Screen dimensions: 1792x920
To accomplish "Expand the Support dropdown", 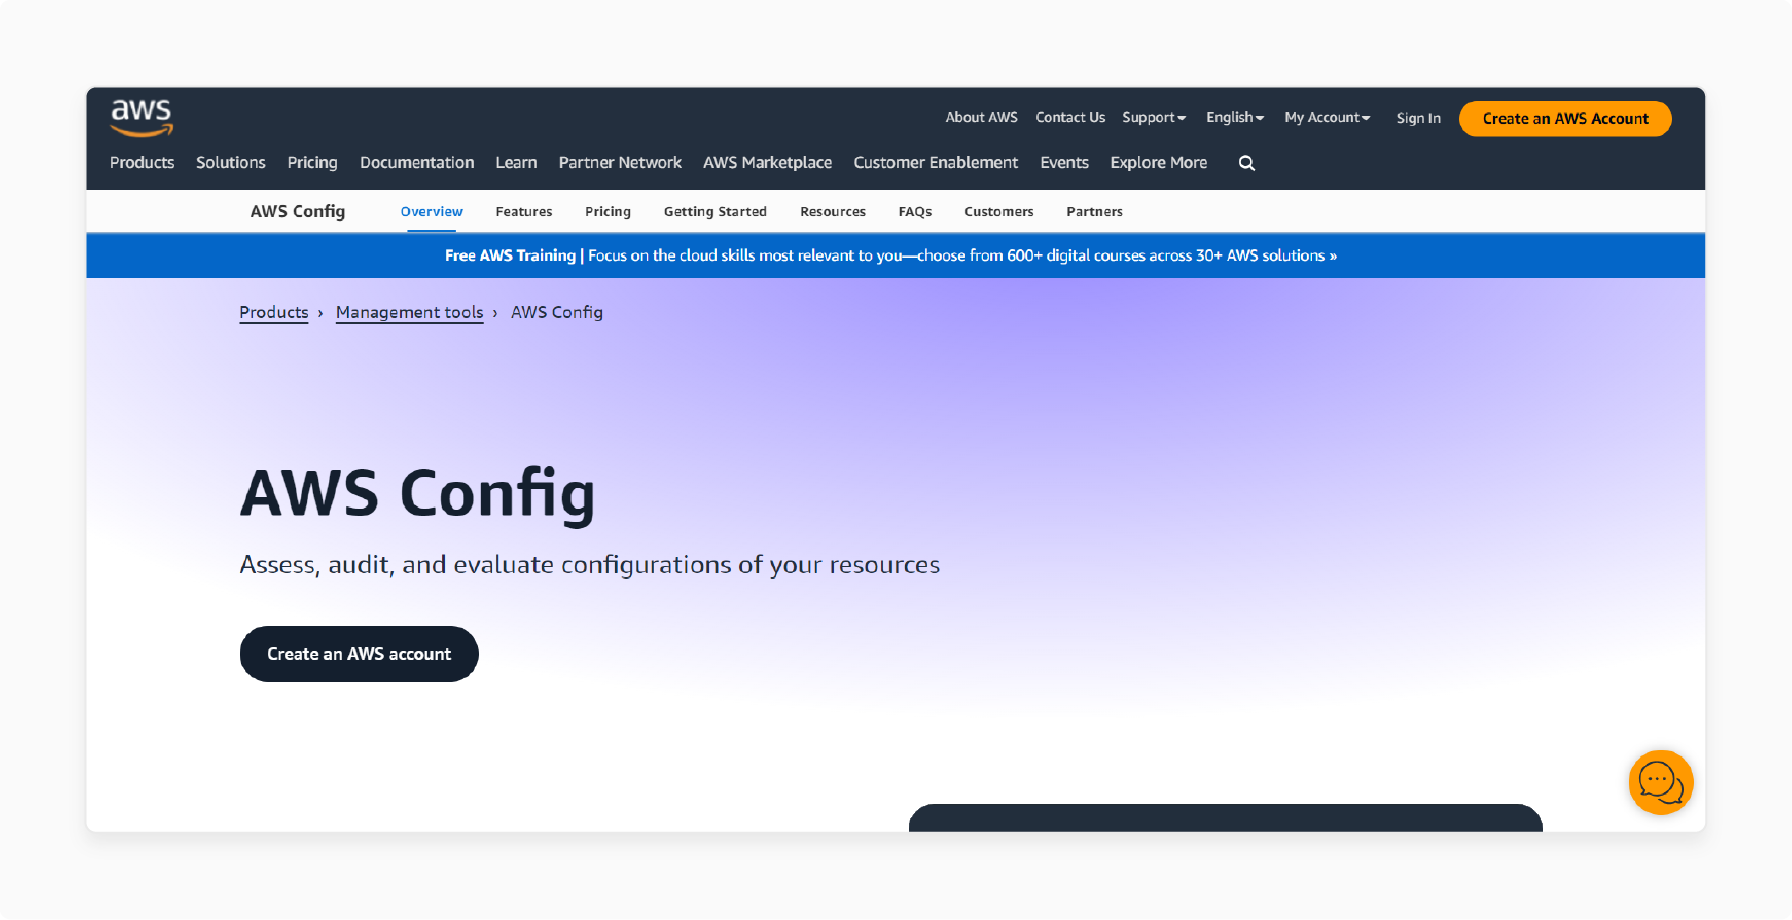I will 1154,118.
